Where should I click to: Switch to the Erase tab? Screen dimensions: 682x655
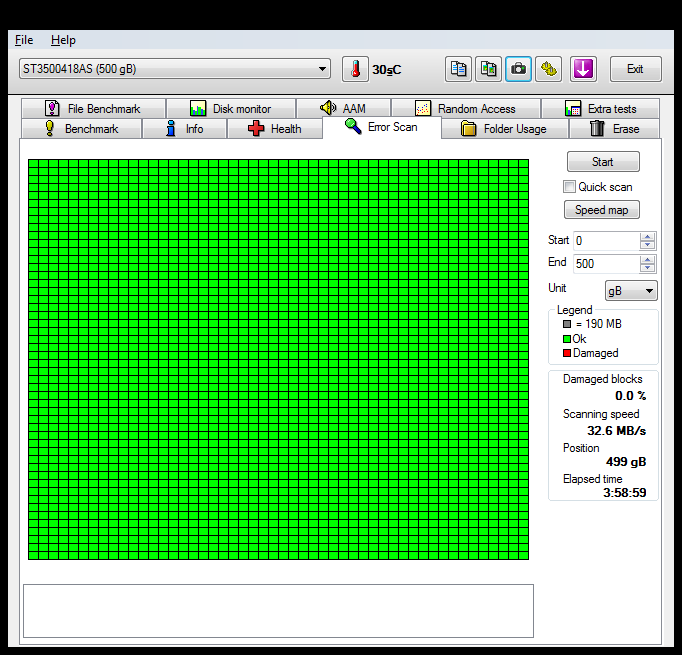pyautogui.click(x=614, y=129)
